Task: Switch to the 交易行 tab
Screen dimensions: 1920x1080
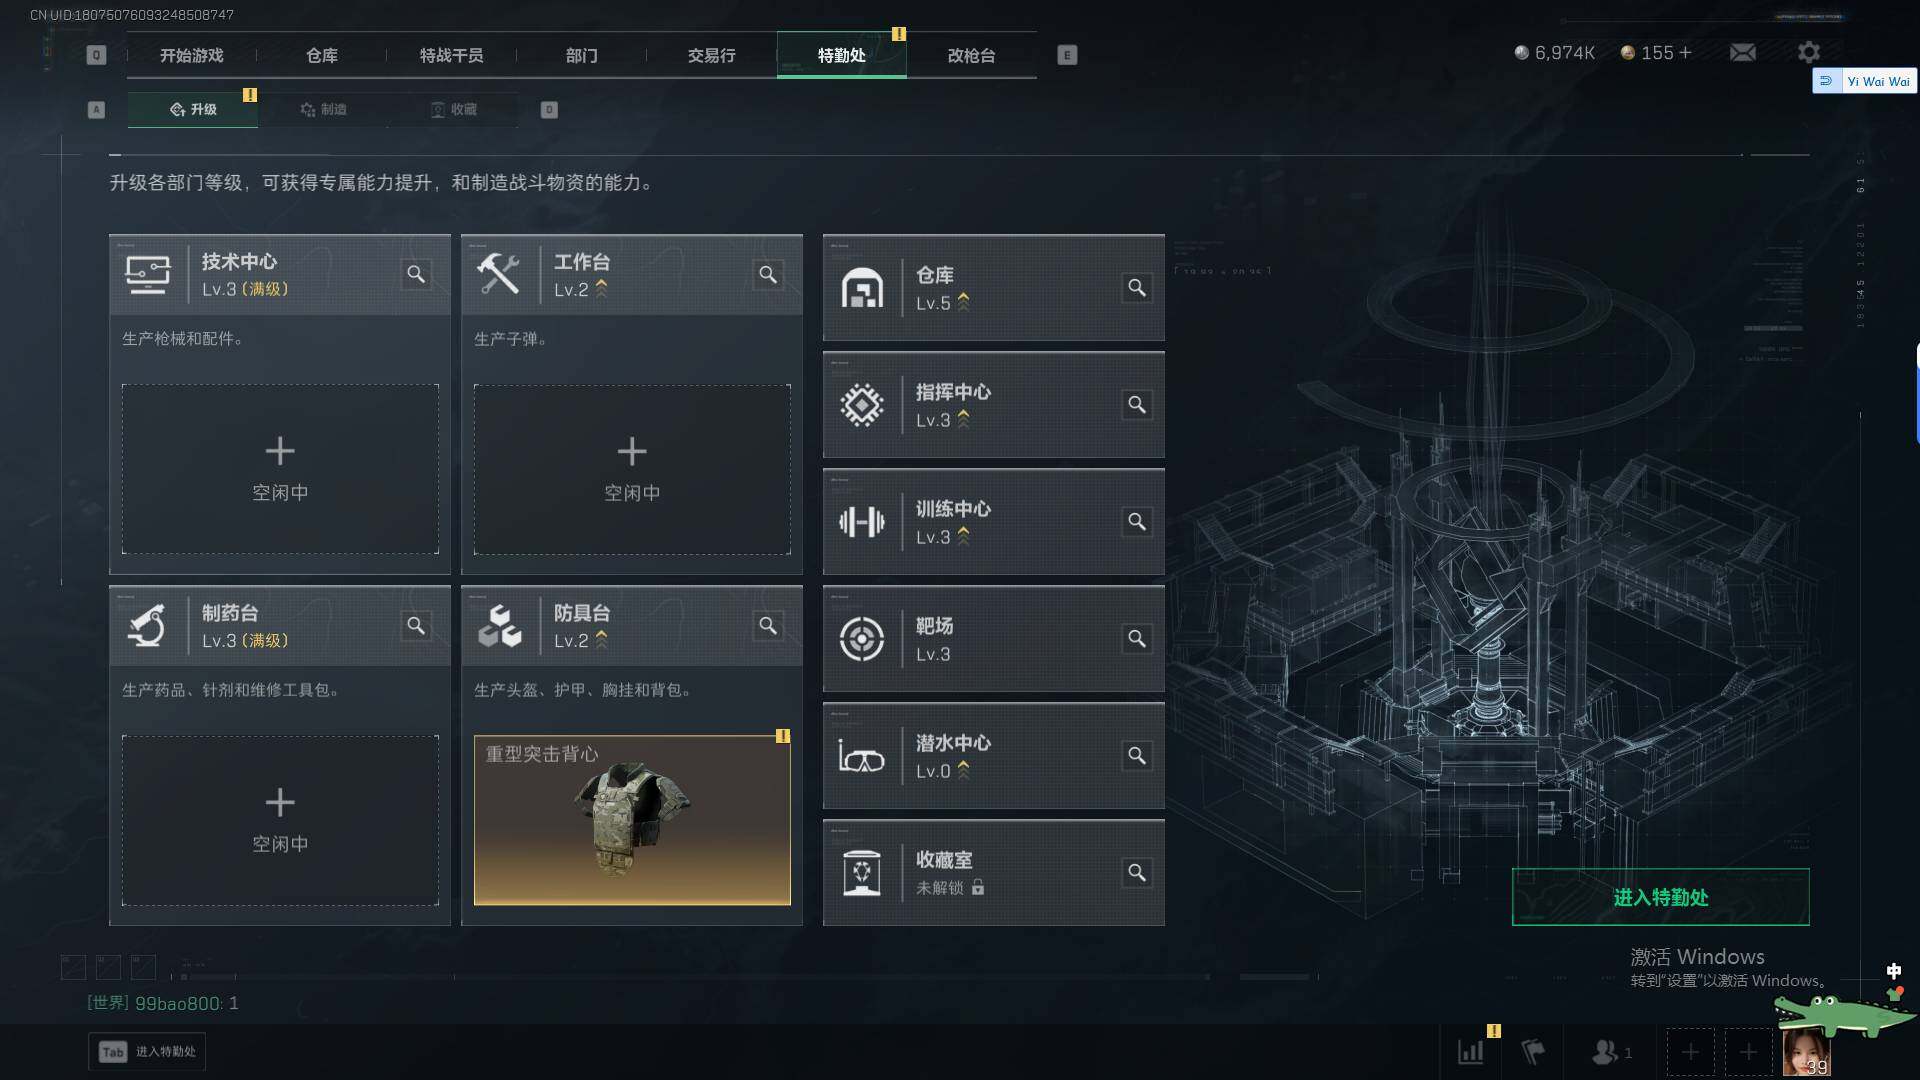Action: (x=711, y=55)
